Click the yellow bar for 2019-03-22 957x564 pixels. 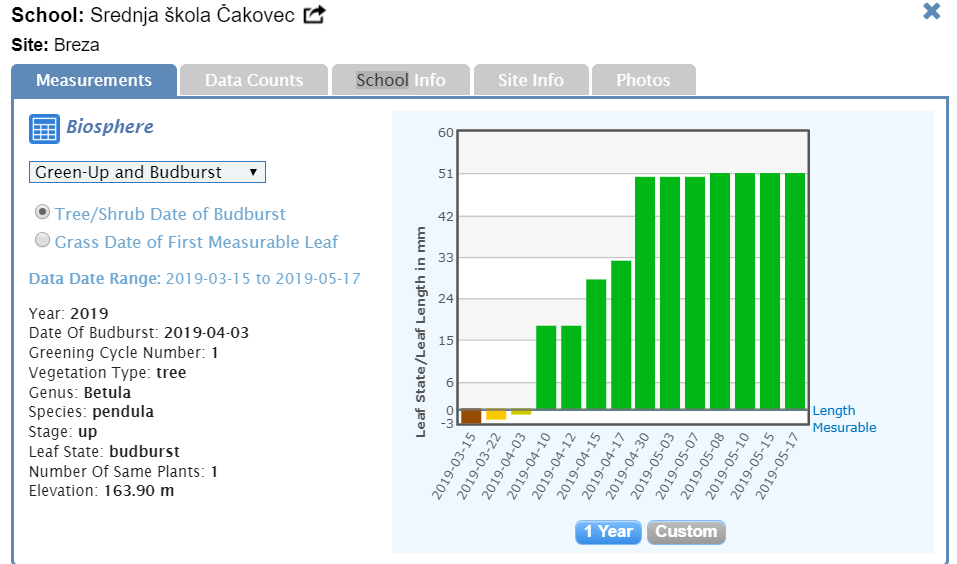tap(496, 415)
